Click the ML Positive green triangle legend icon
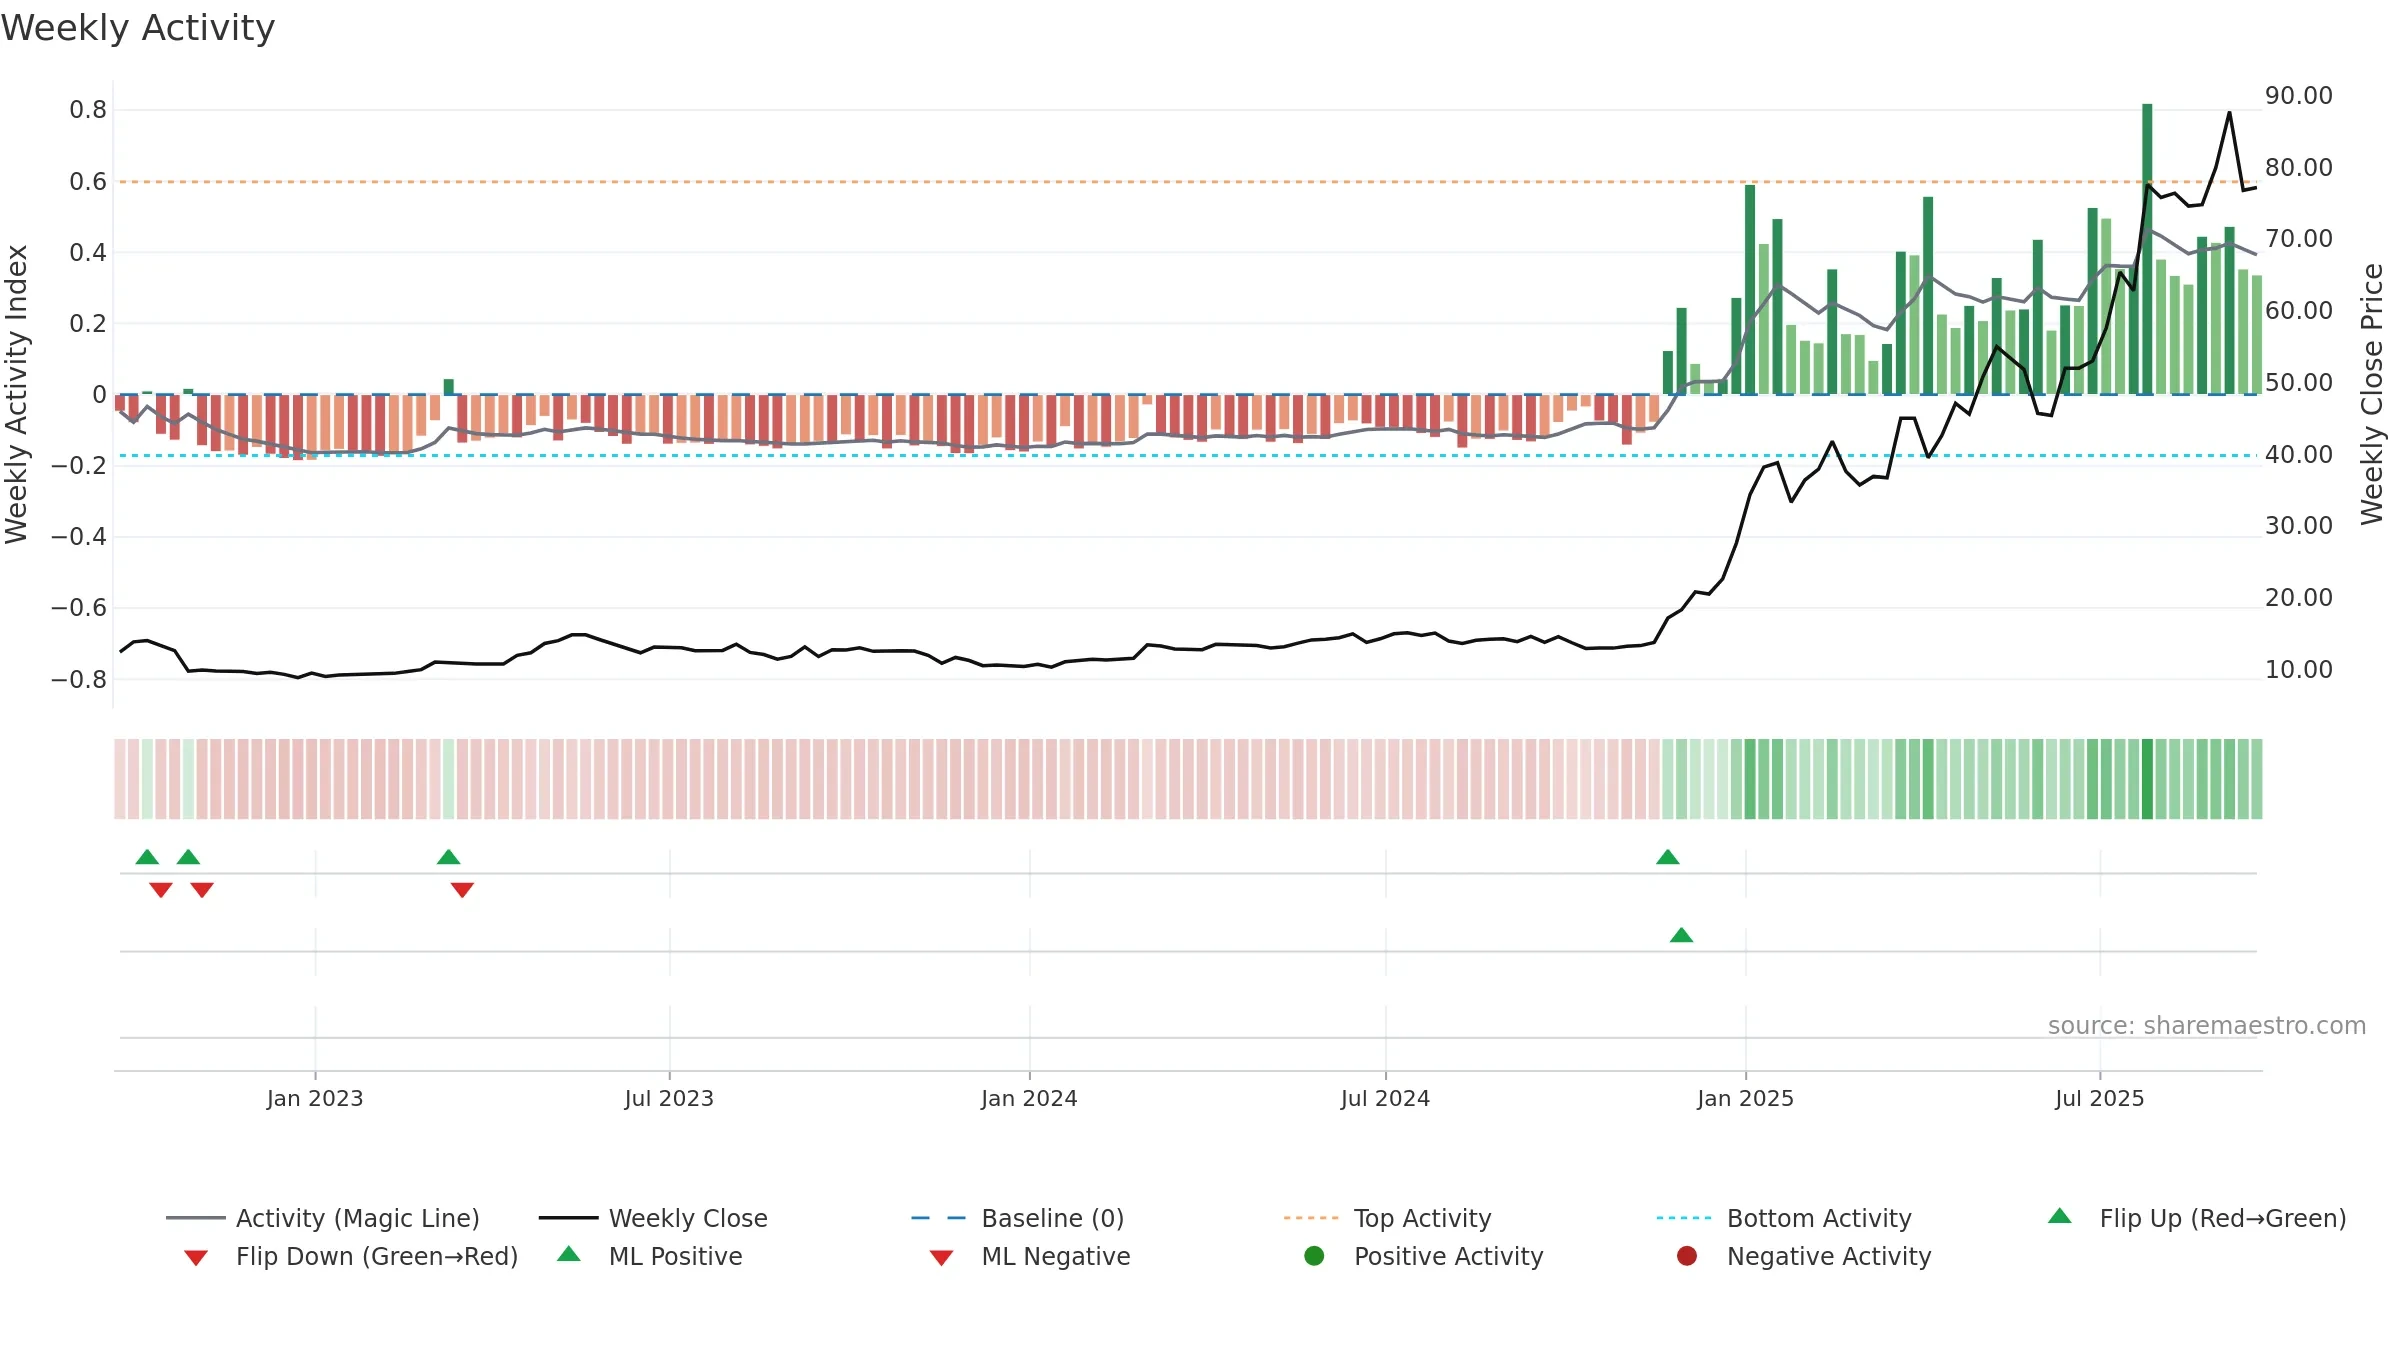Screen dimensions: 2400x1350 click(569, 1254)
